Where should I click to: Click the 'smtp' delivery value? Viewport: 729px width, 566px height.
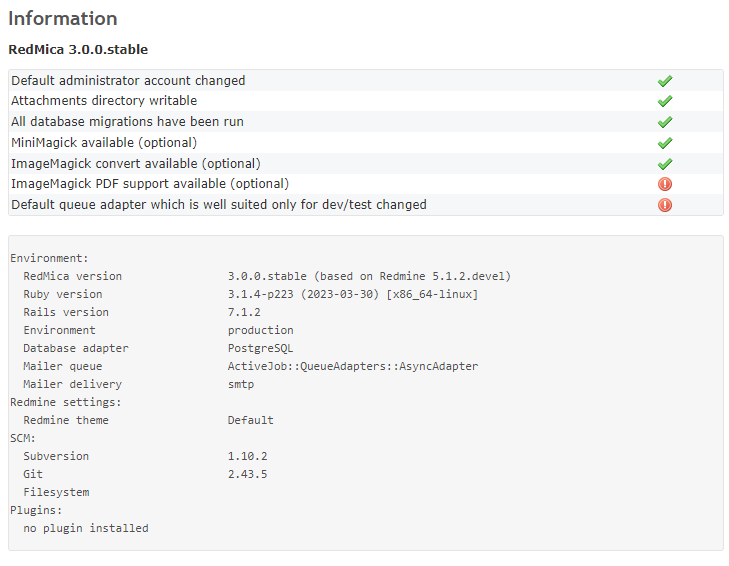click(241, 385)
